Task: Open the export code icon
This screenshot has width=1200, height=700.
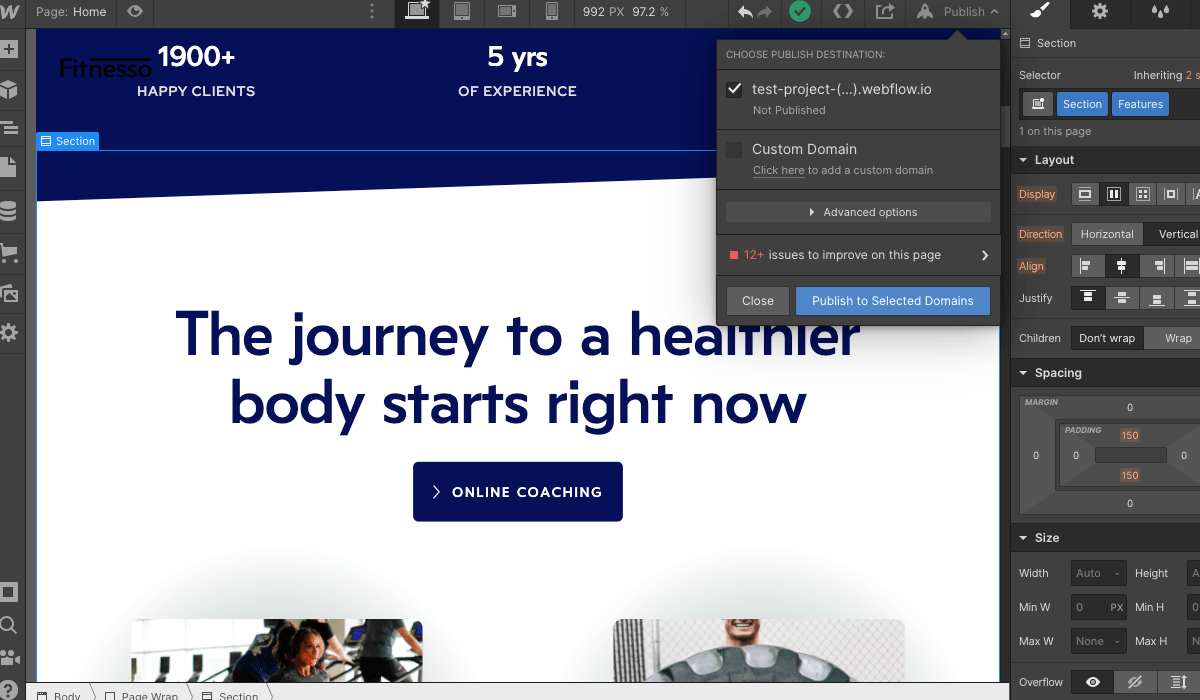Action: (843, 12)
